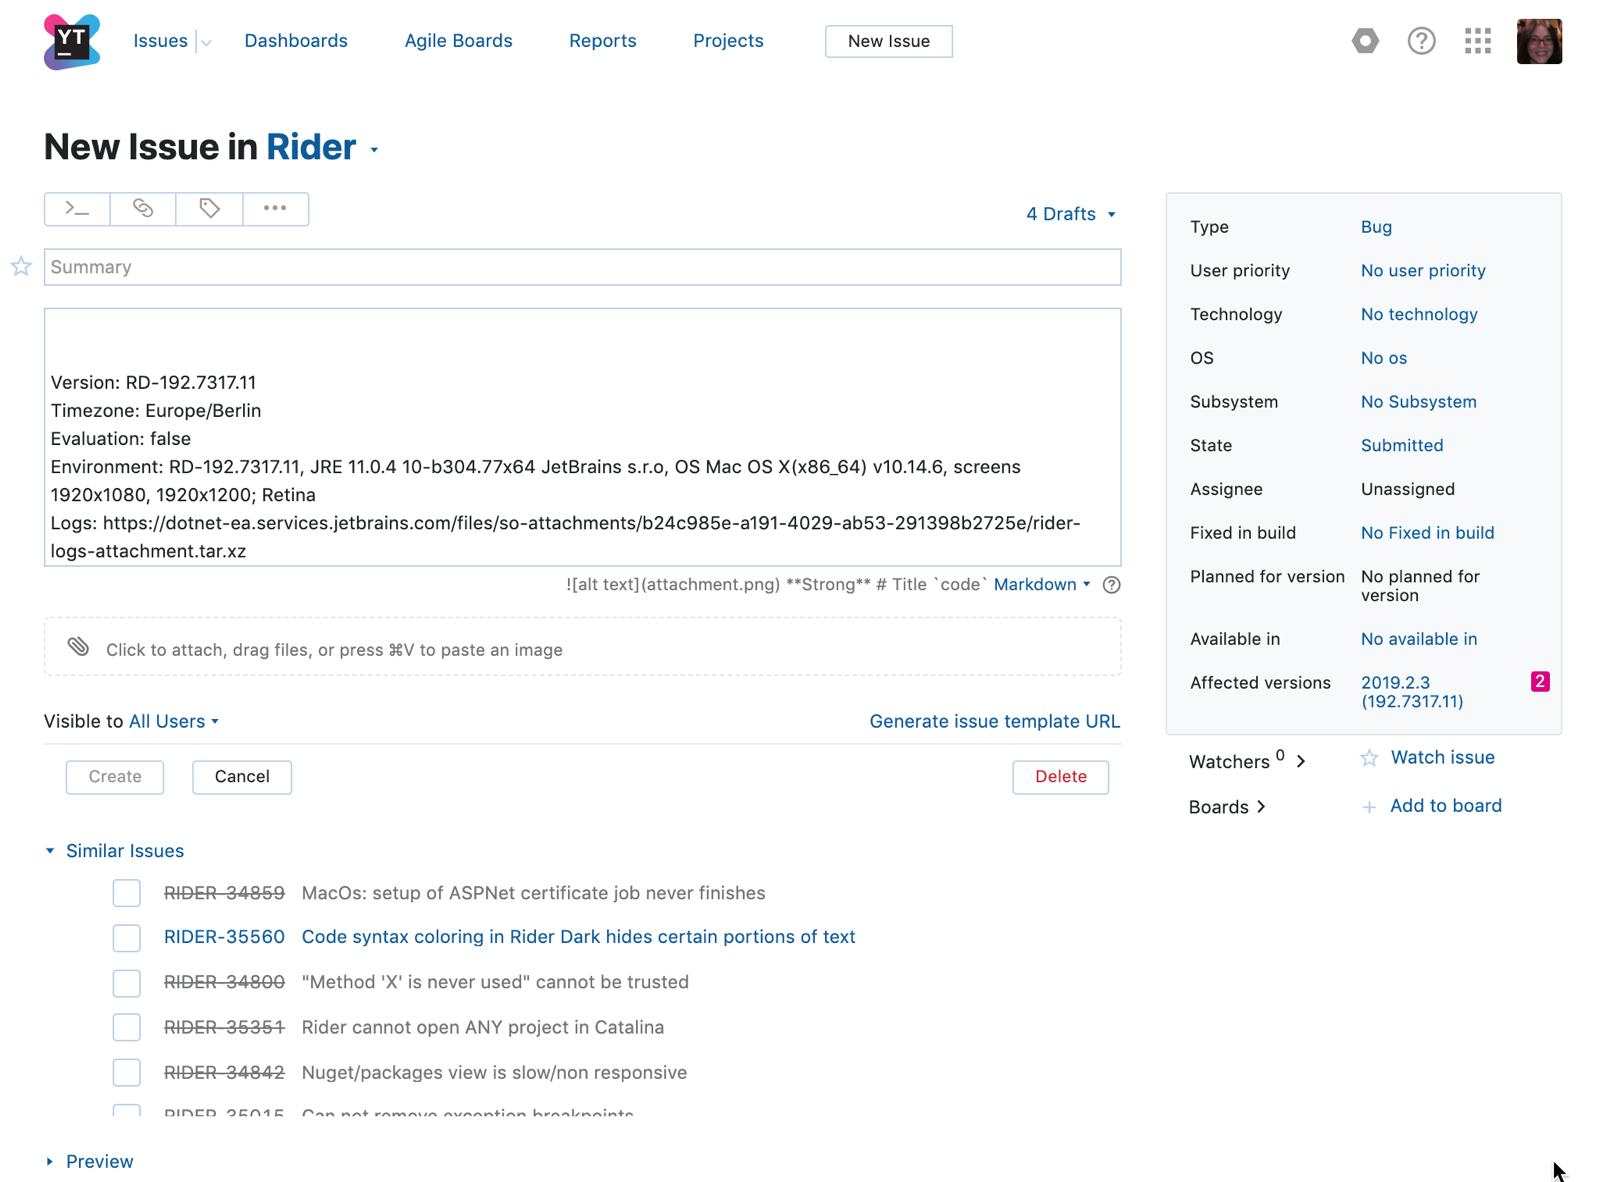This screenshot has width=1600, height=1182.
Task: Set the No available in field
Action: [1418, 639]
